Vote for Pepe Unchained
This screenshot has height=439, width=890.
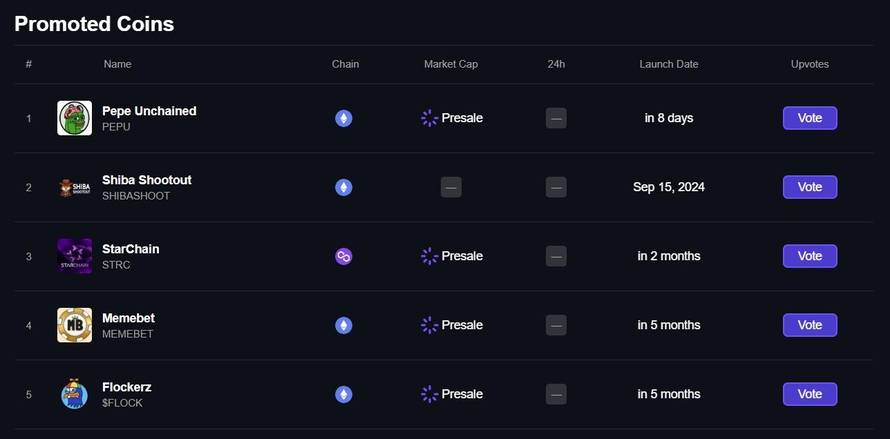click(x=810, y=118)
